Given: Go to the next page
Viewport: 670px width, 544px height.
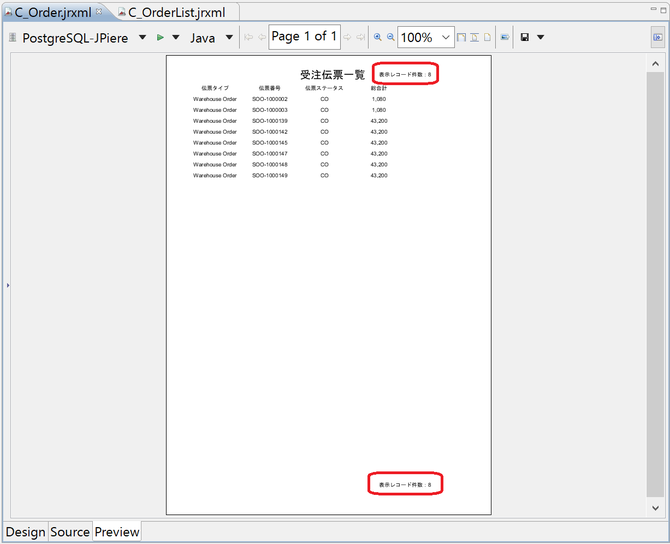Looking at the screenshot, I should (347, 38).
